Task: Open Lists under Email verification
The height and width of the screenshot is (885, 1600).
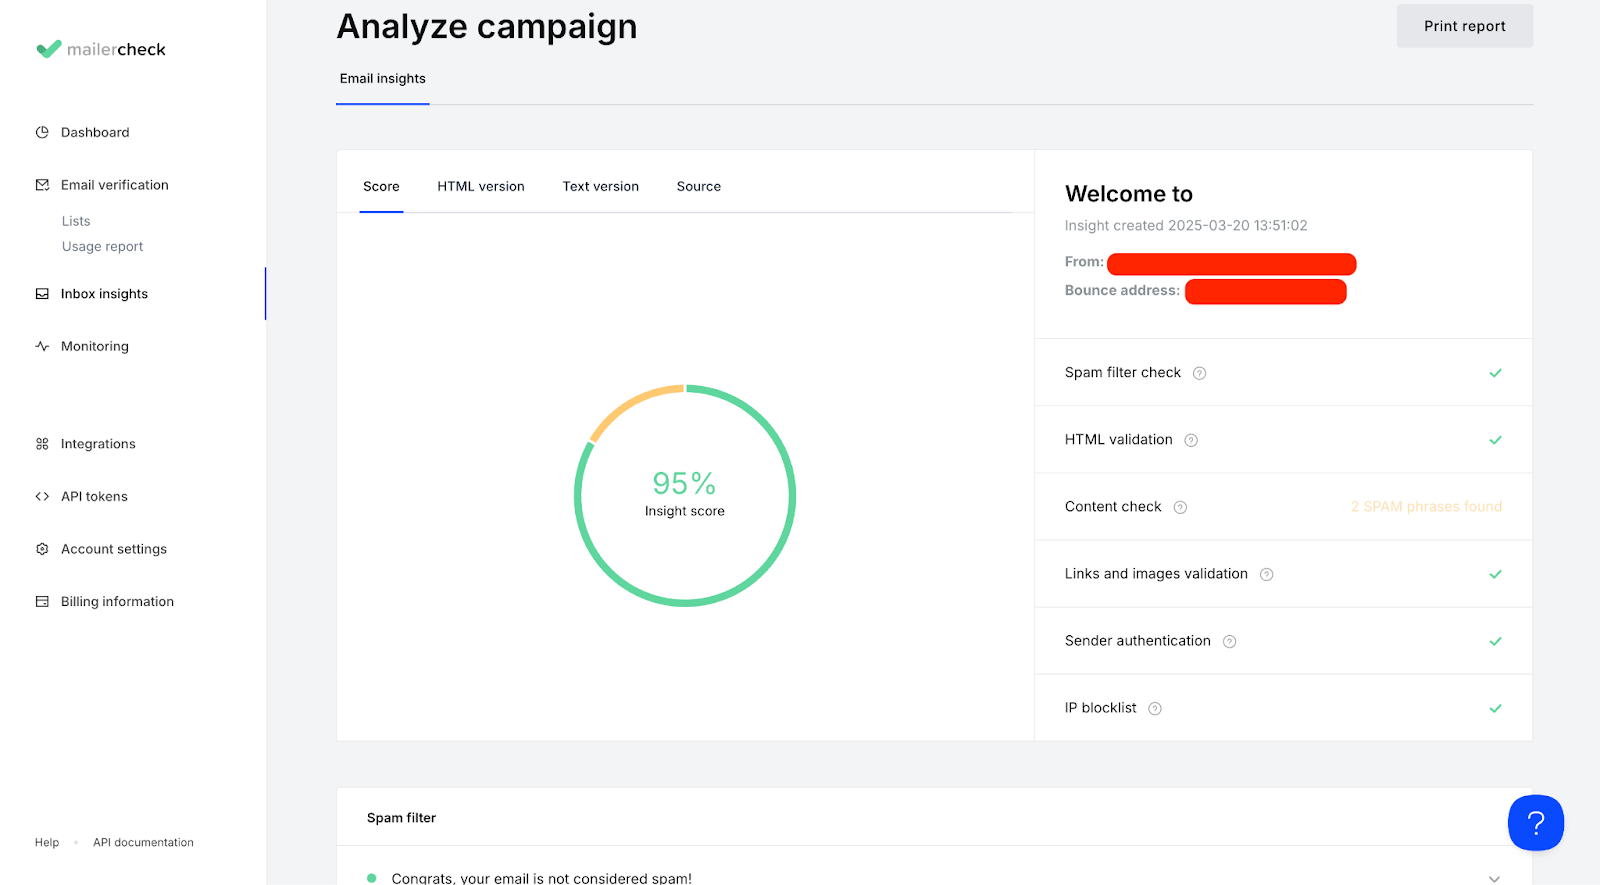Action: pyautogui.click(x=76, y=221)
